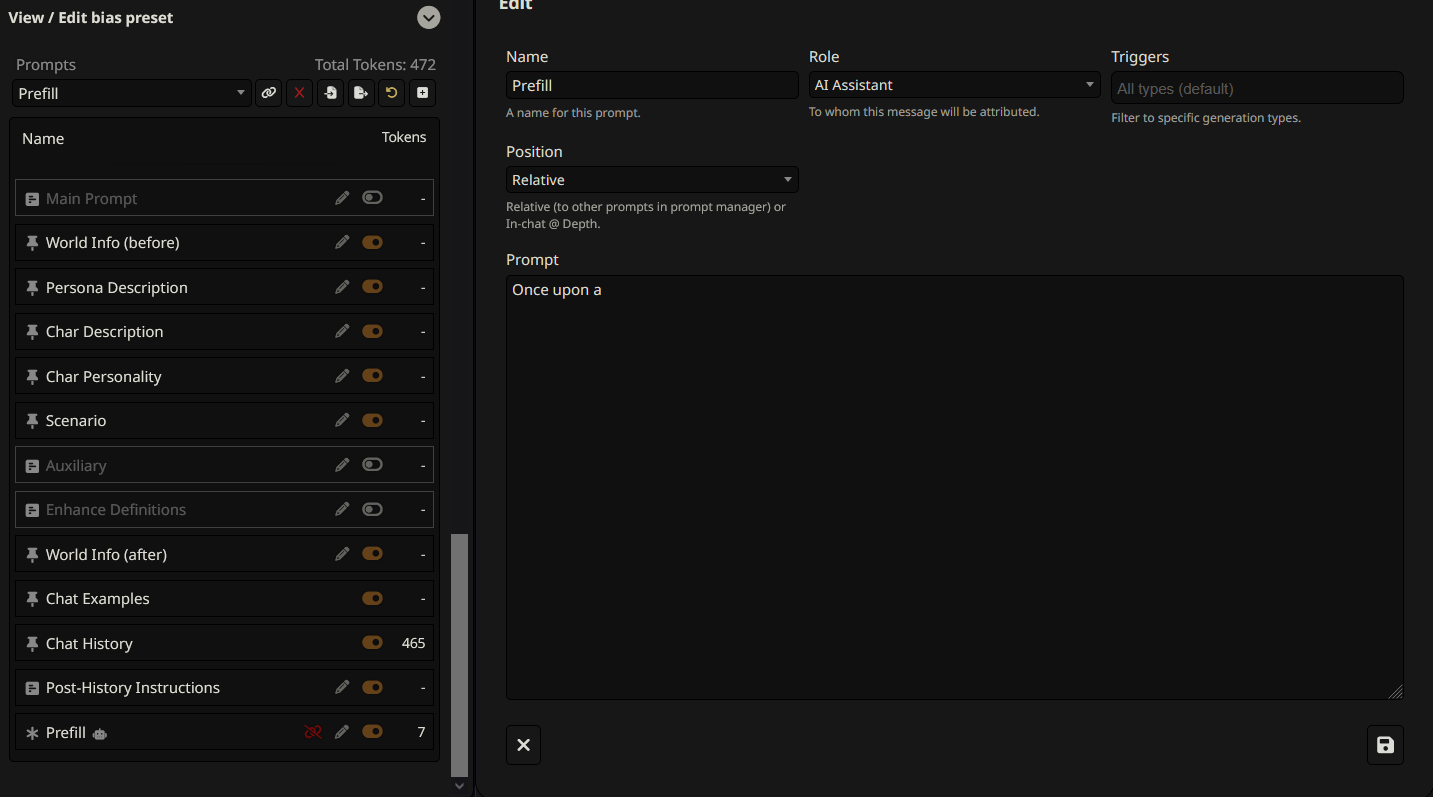Edit the World Info (after) prompt
Viewport: 1433px width, 797px height.
pos(342,554)
